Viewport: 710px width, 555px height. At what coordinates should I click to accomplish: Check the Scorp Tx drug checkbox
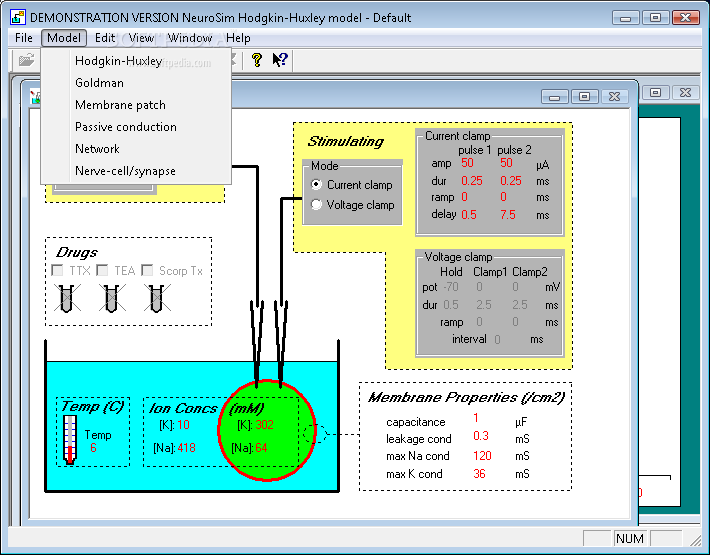coord(147,270)
